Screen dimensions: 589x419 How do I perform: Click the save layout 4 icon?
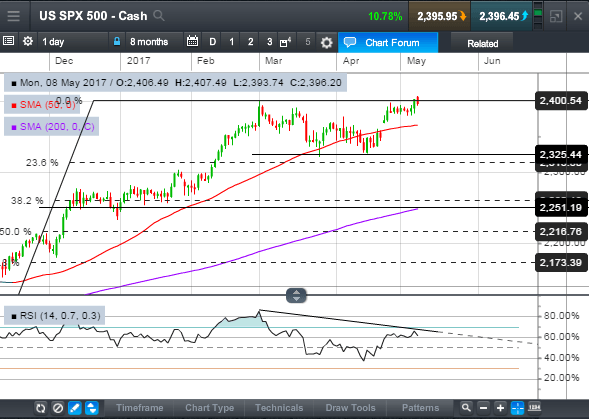285,42
